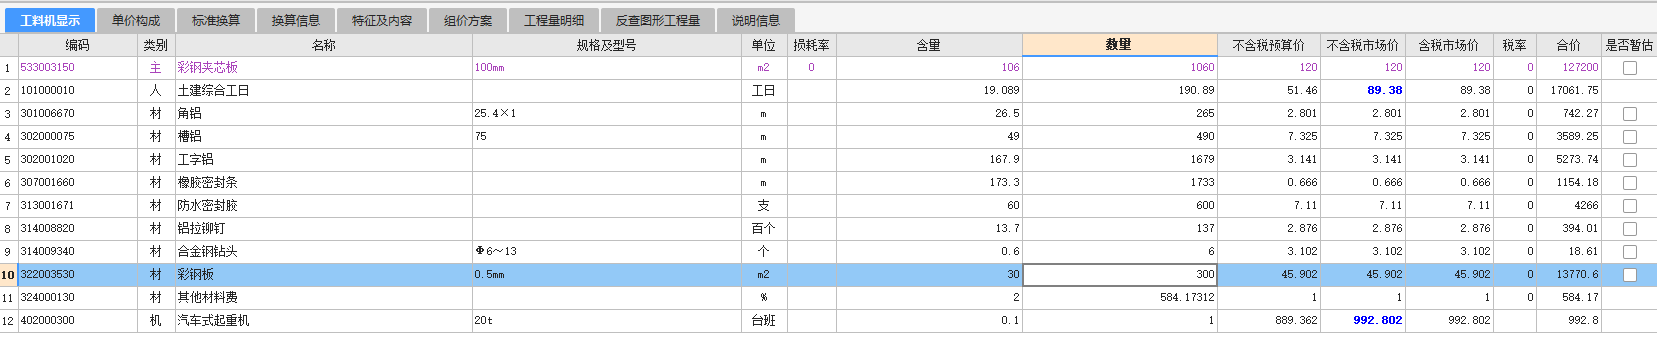The width and height of the screenshot is (1657, 361).
Task: Click the name cell 彩钢夹芯板
Action: (x=324, y=68)
